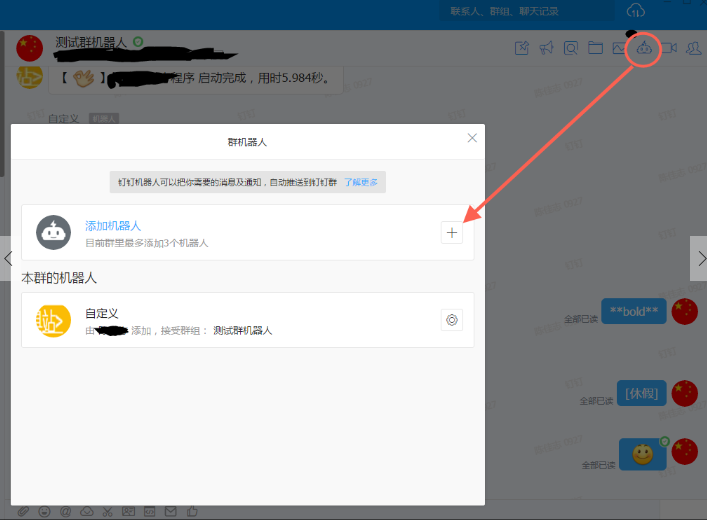Click the envelope mail icon
The width and height of the screenshot is (707, 520).
click(x=170, y=511)
